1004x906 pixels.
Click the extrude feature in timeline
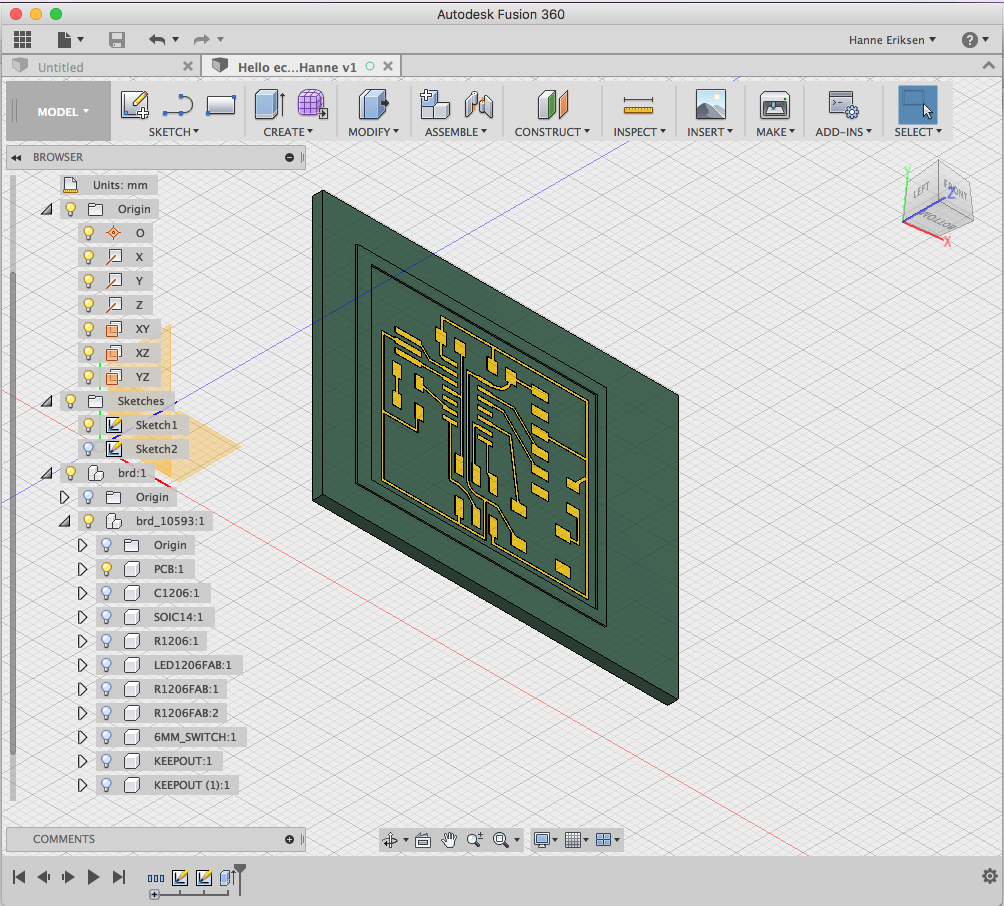point(227,877)
